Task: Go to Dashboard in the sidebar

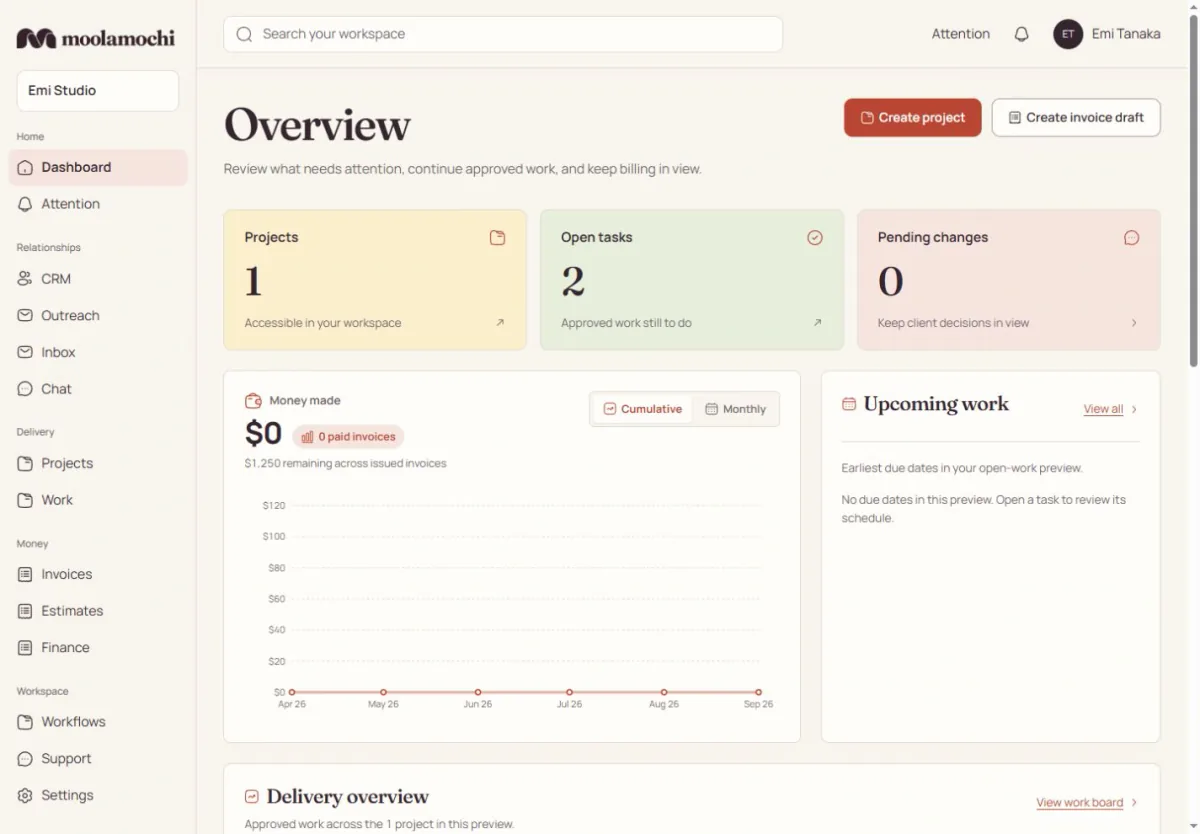Action: click(x=98, y=168)
